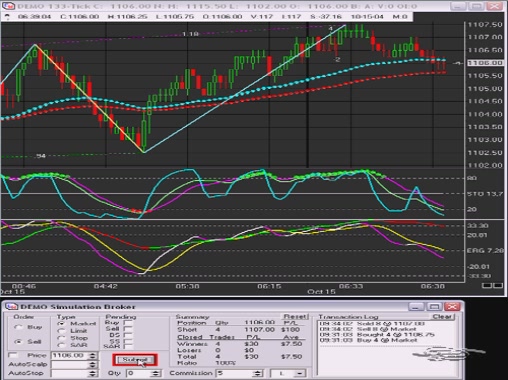Click the 1102.00 price axis label
The image size is (508, 380).
pos(485,165)
